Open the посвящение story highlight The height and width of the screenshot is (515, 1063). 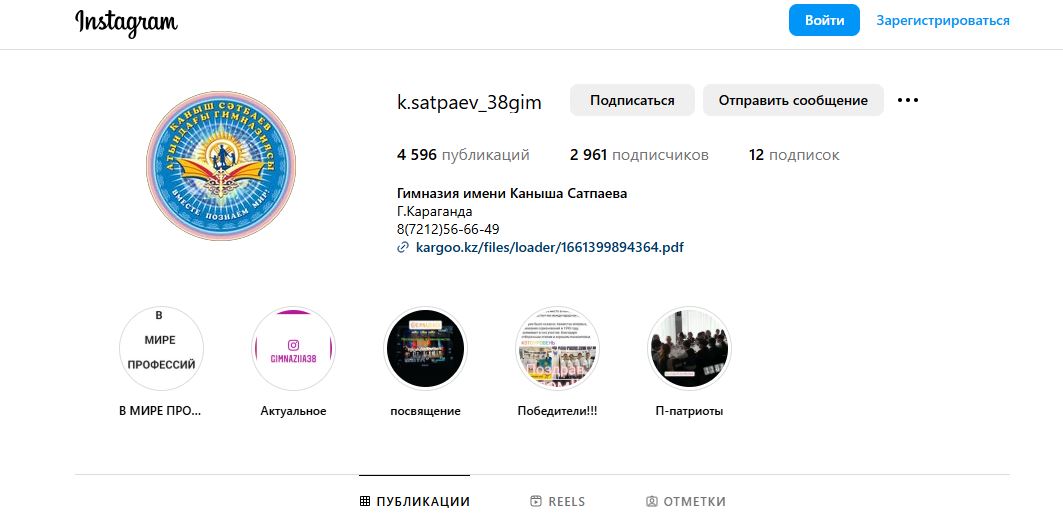click(x=425, y=348)
